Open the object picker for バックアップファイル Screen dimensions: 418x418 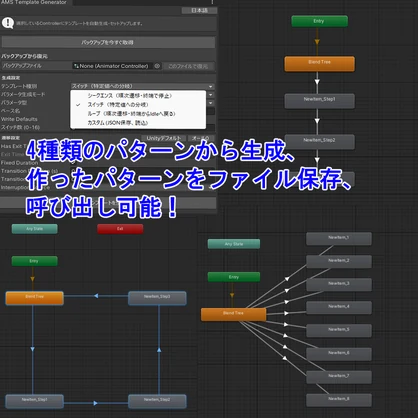pos(157,66)
